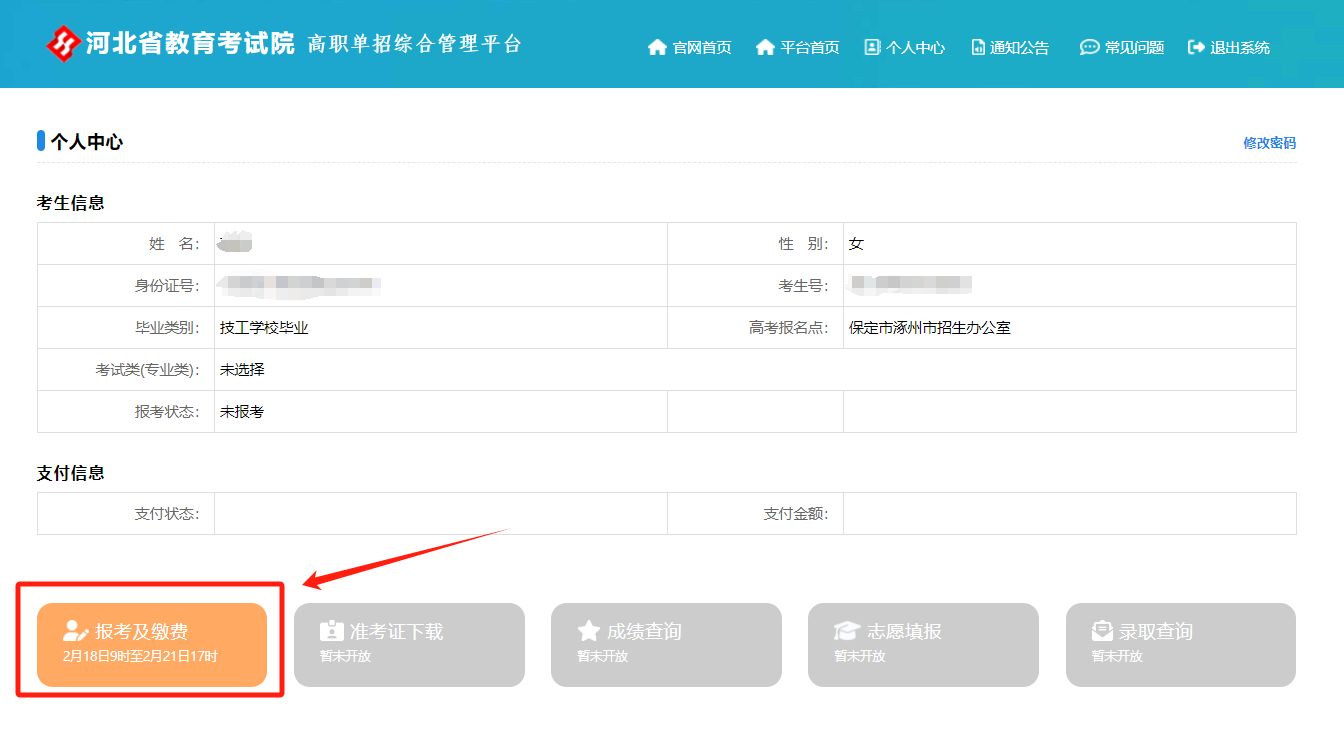Viewport: 1344px width, 745px height.
Task: Click the envelope icon on 录取查询
Action: [1103, 631]
